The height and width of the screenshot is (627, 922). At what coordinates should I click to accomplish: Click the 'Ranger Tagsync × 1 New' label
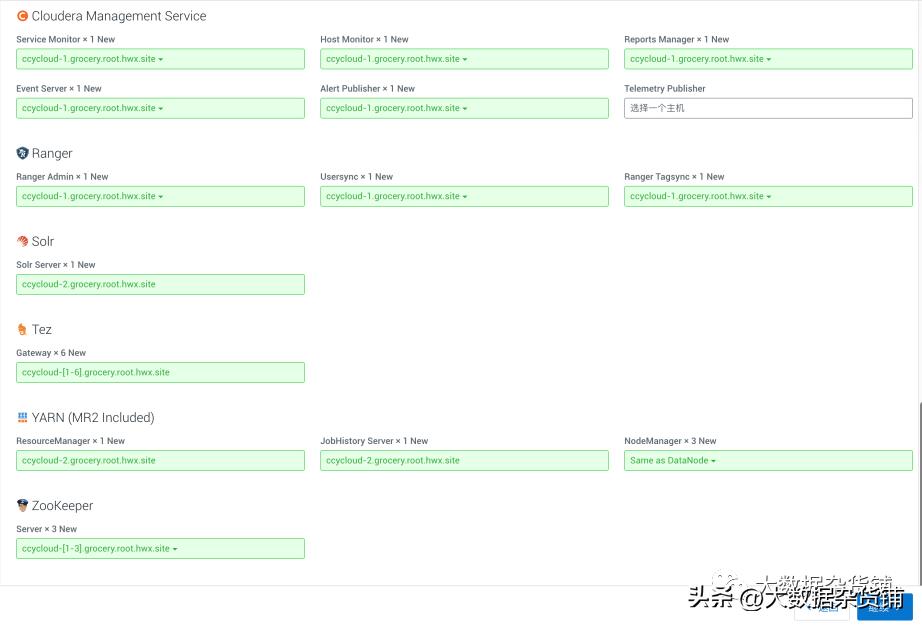674,177
